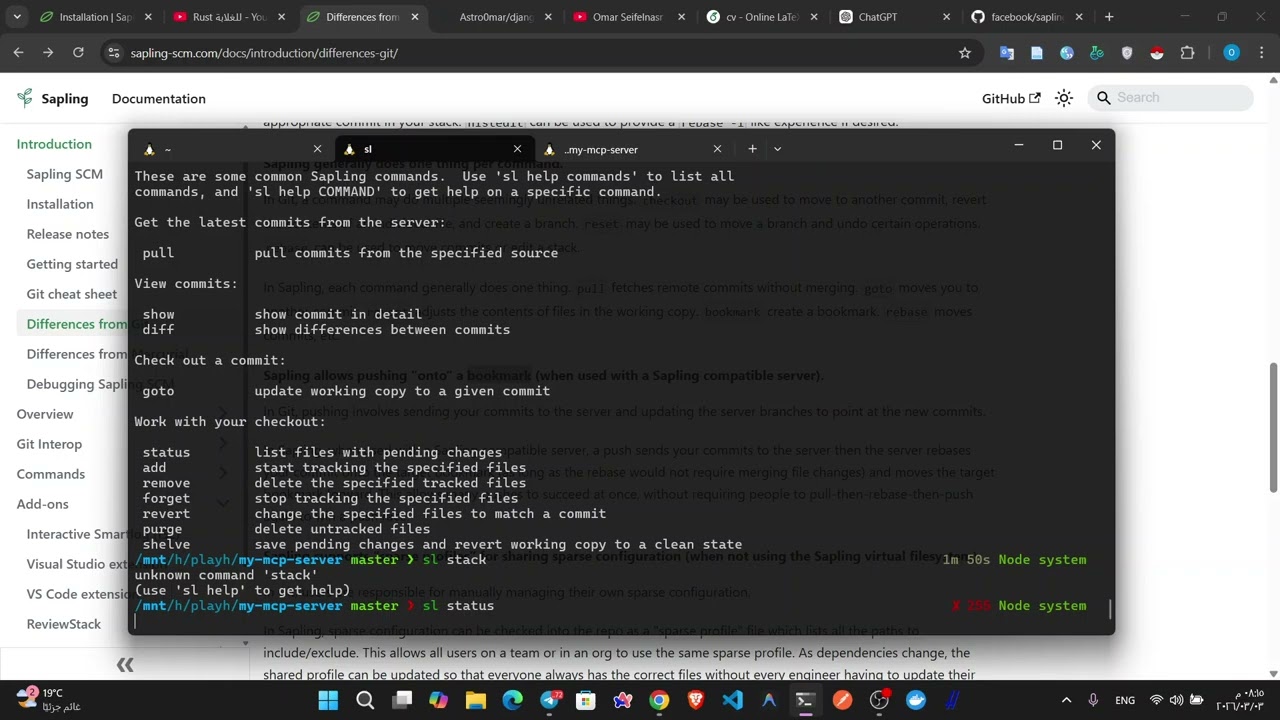This screenshot has height=720, width=1280.
Task: Open Microsoft Store from the taskbar
Action: tap(585, 700)
